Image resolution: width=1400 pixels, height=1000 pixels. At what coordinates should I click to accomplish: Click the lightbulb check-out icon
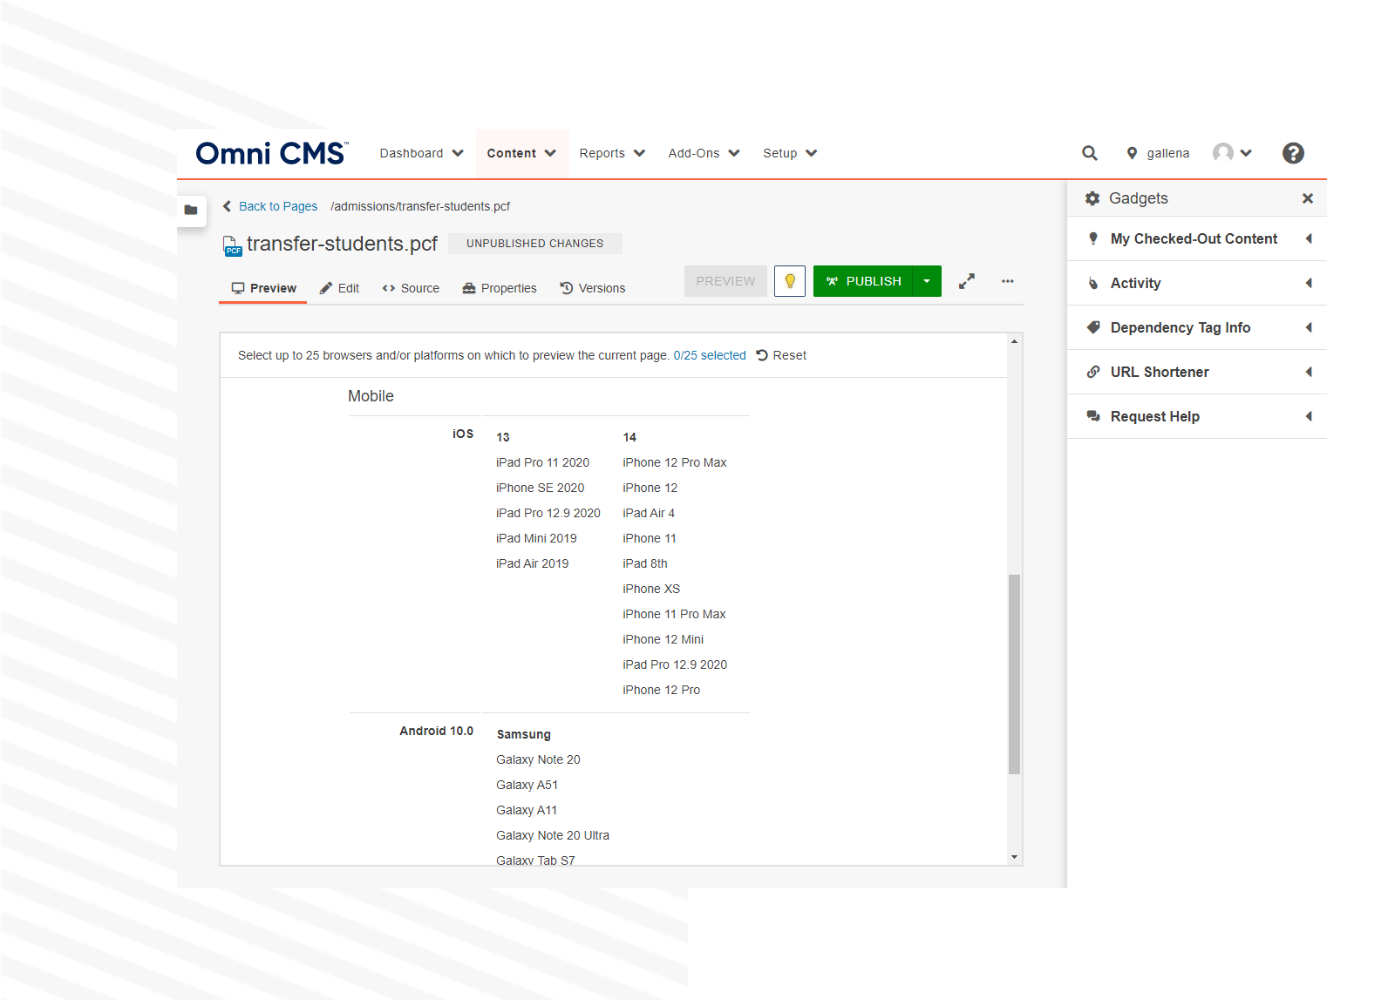(790, 281)
